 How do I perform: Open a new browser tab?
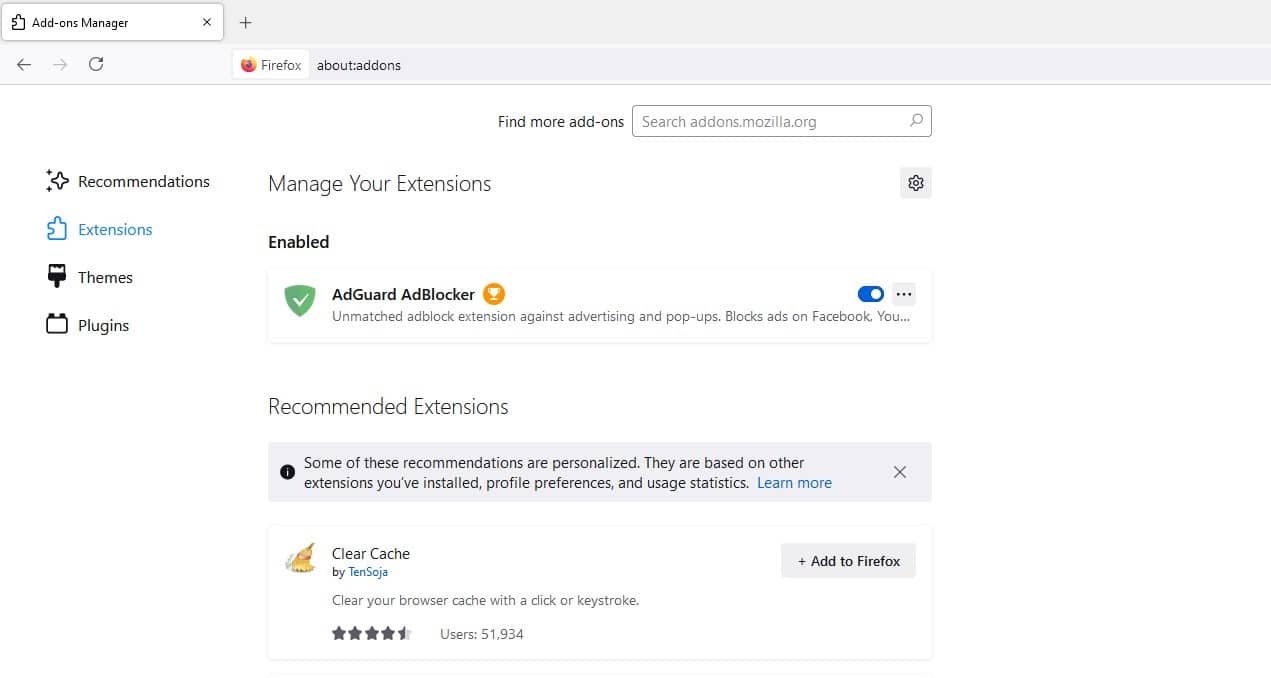point(245,21)
